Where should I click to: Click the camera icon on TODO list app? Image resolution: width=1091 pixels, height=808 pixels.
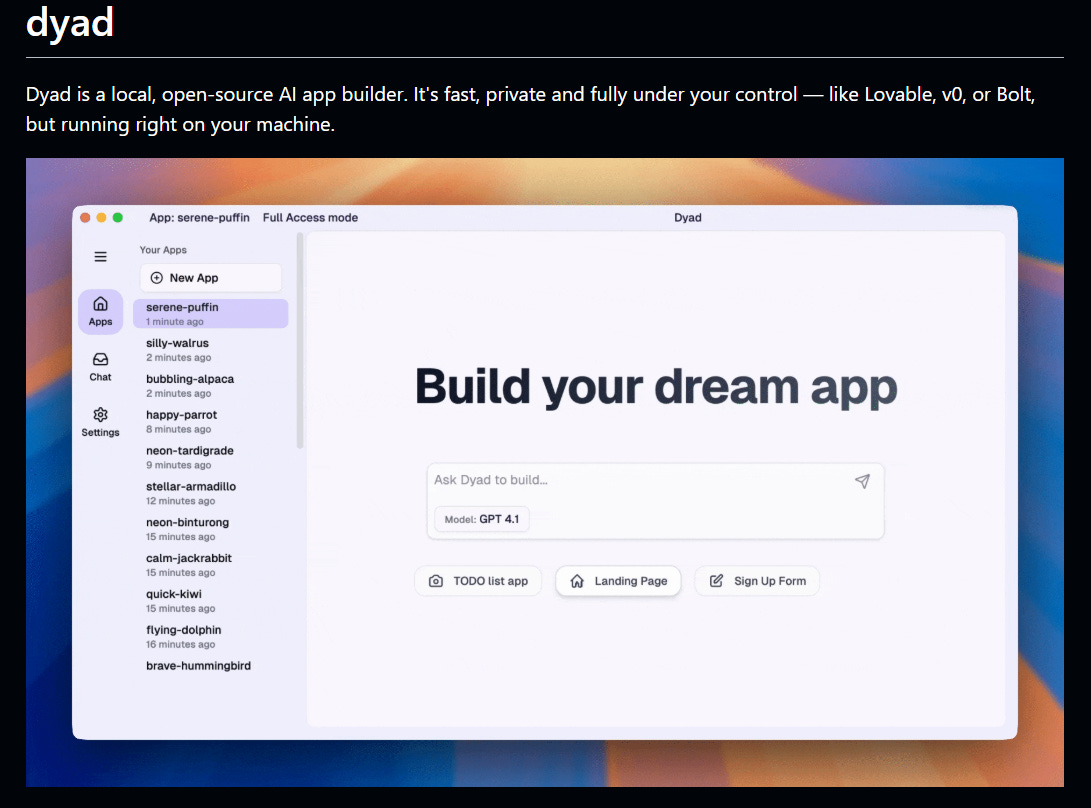tap(436, 581)
